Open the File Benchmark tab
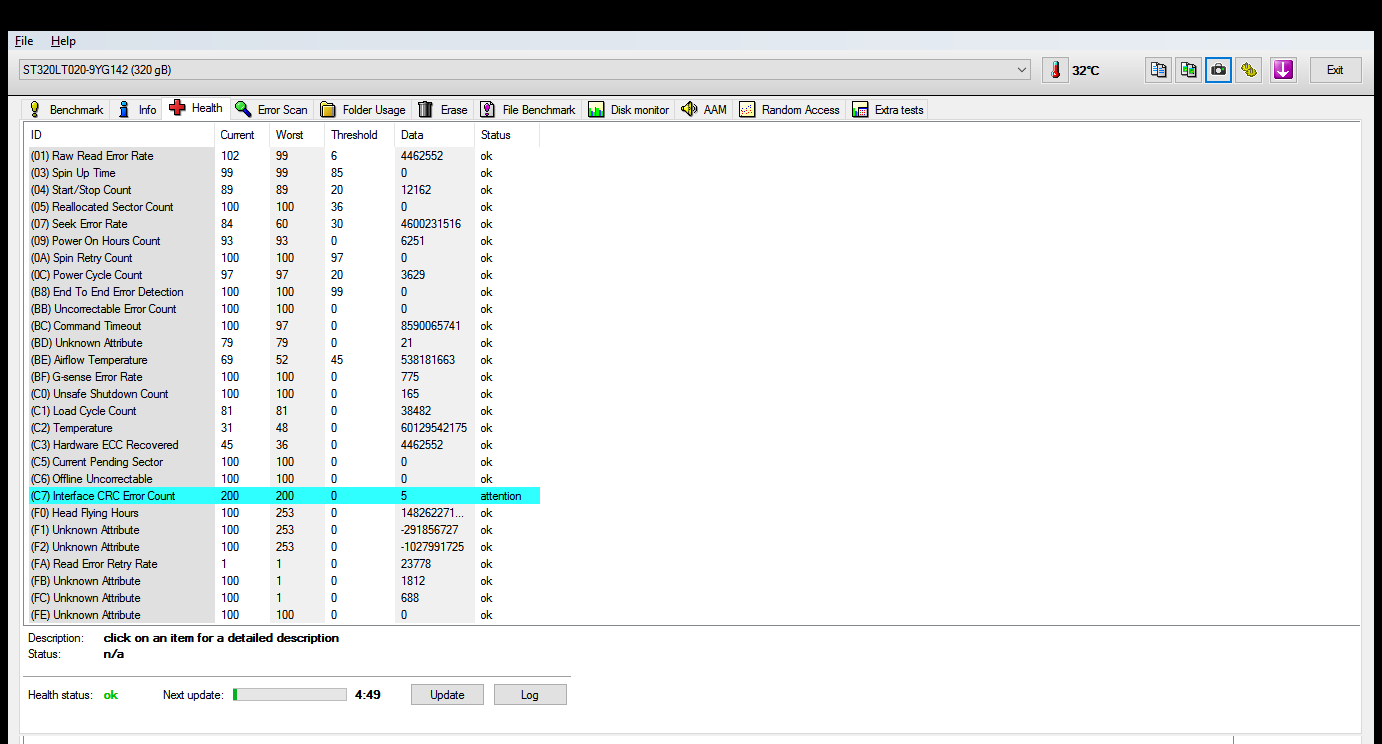This screenshot has width=1382, height=744. click(x=528, y=110)
